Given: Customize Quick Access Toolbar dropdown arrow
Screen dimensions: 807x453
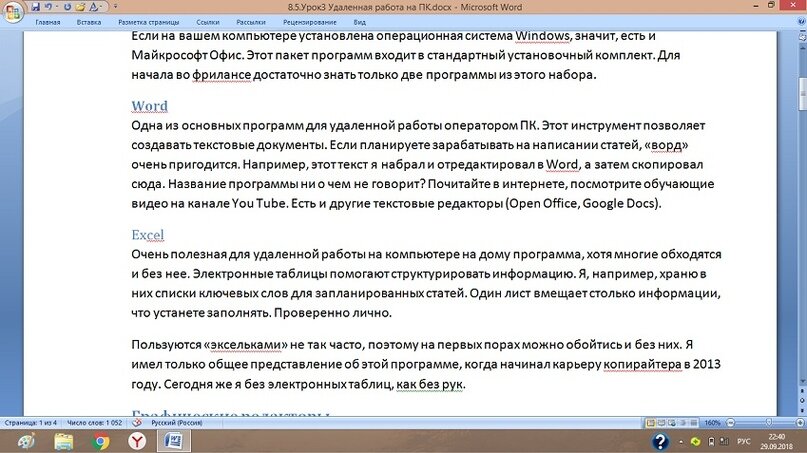Looking at the screenshot, I should click(115, 7).
